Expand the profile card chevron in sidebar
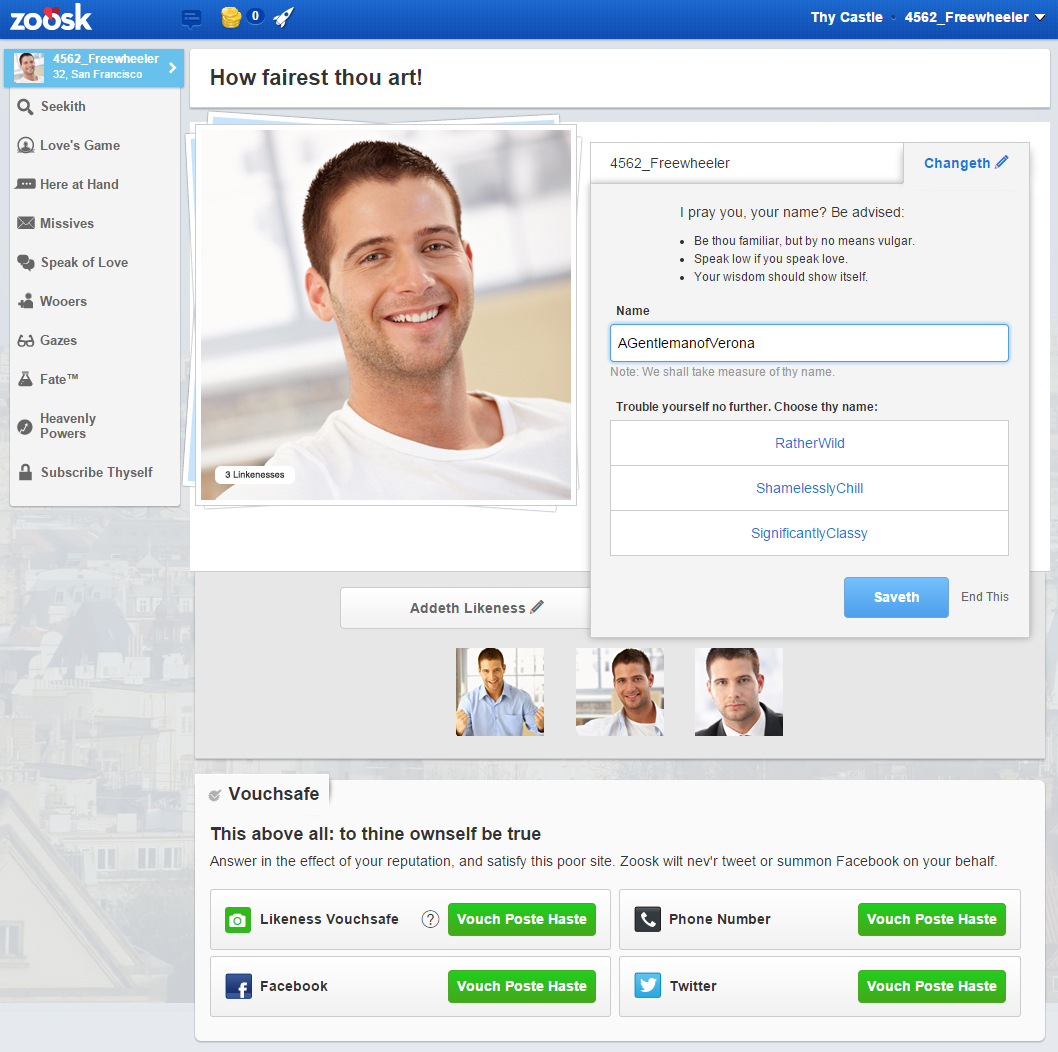The width and height of the screenshot is (1058, 1052). click(172, 68)
